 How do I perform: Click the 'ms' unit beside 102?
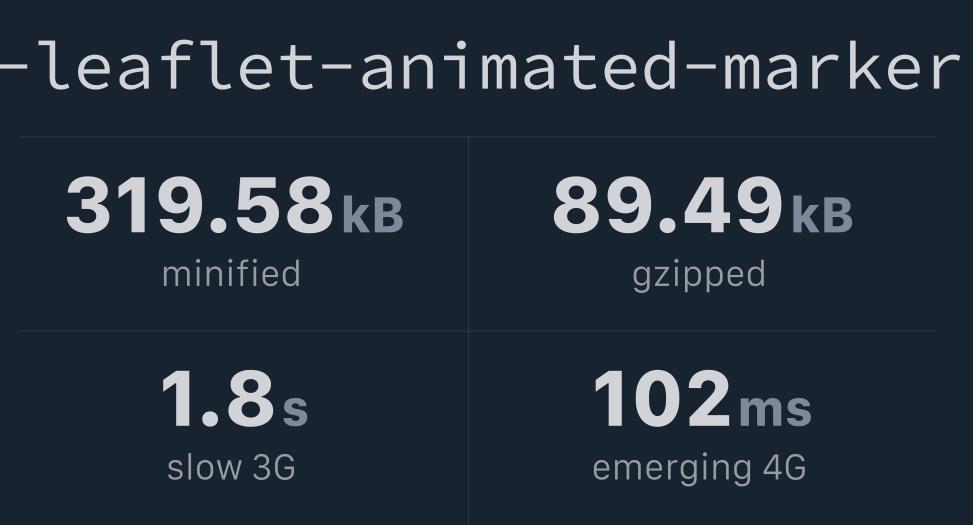(x=775, y=410)
